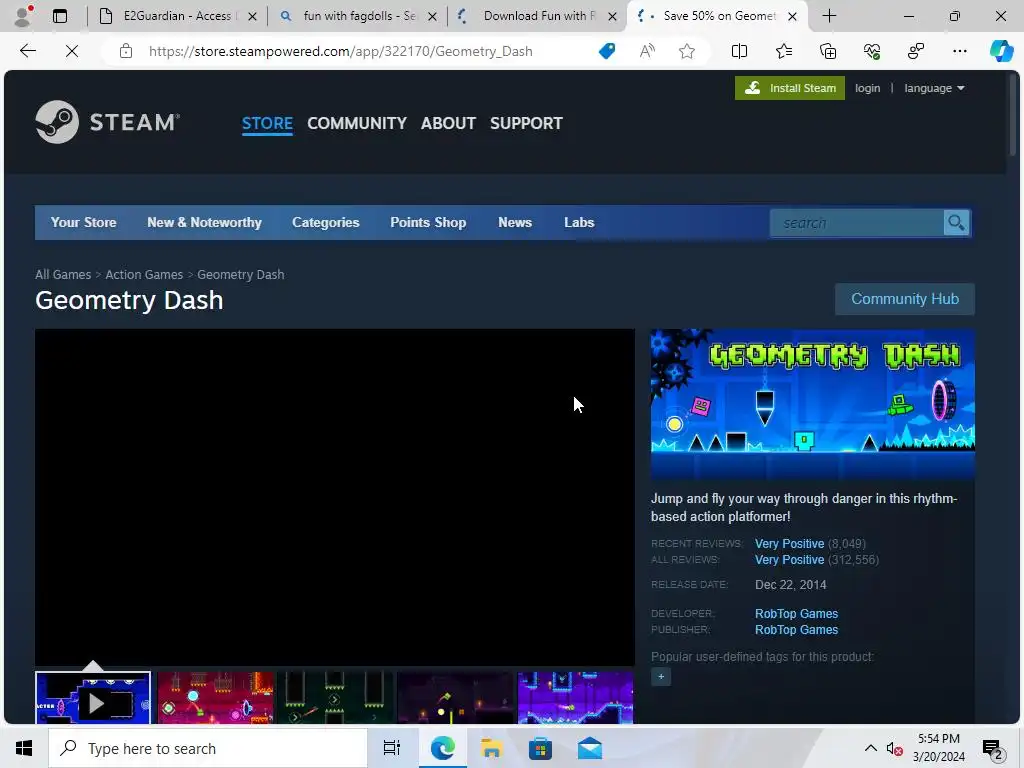The height and width of the screenshot is (768, 1024).
Task: Click all reviews Very Positive link
Action: click(x=790, y=560)
